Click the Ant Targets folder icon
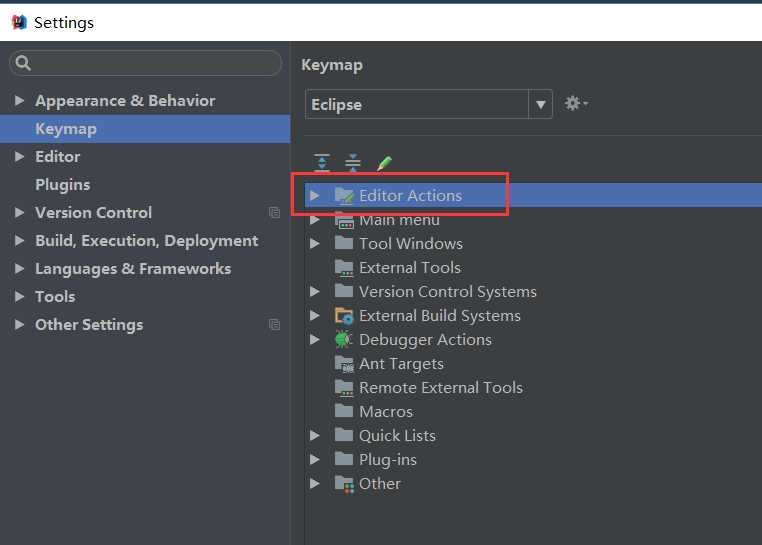 pos(344,364)
